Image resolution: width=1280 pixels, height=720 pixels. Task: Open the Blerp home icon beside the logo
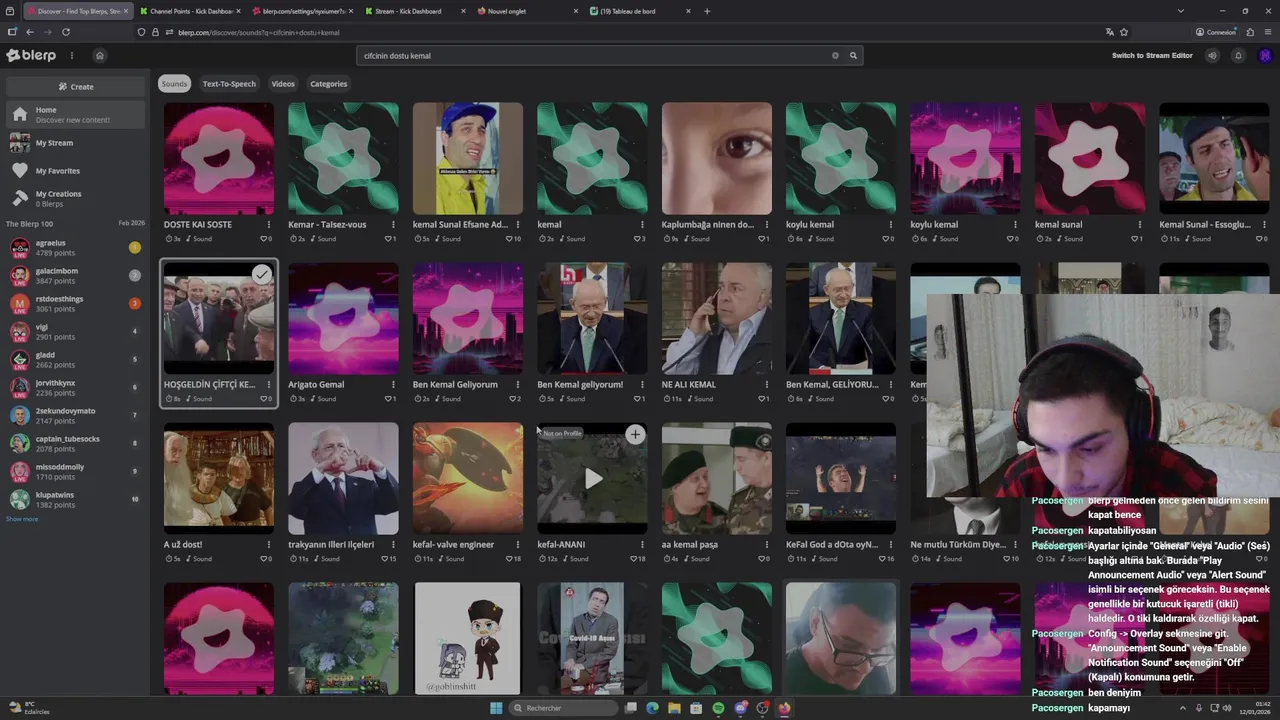(99, 55)
